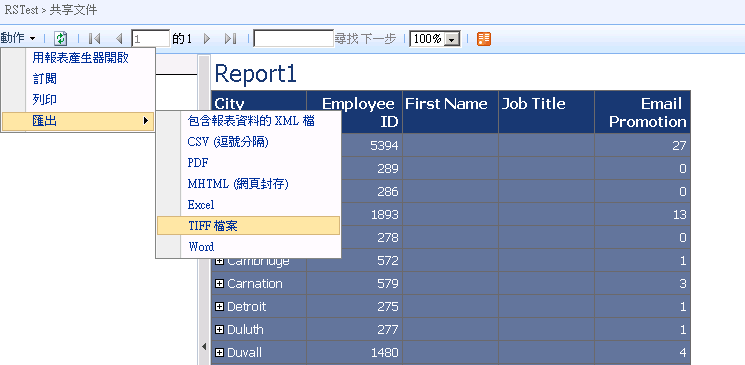Jump to last page icon

click(x=230, y=38)
